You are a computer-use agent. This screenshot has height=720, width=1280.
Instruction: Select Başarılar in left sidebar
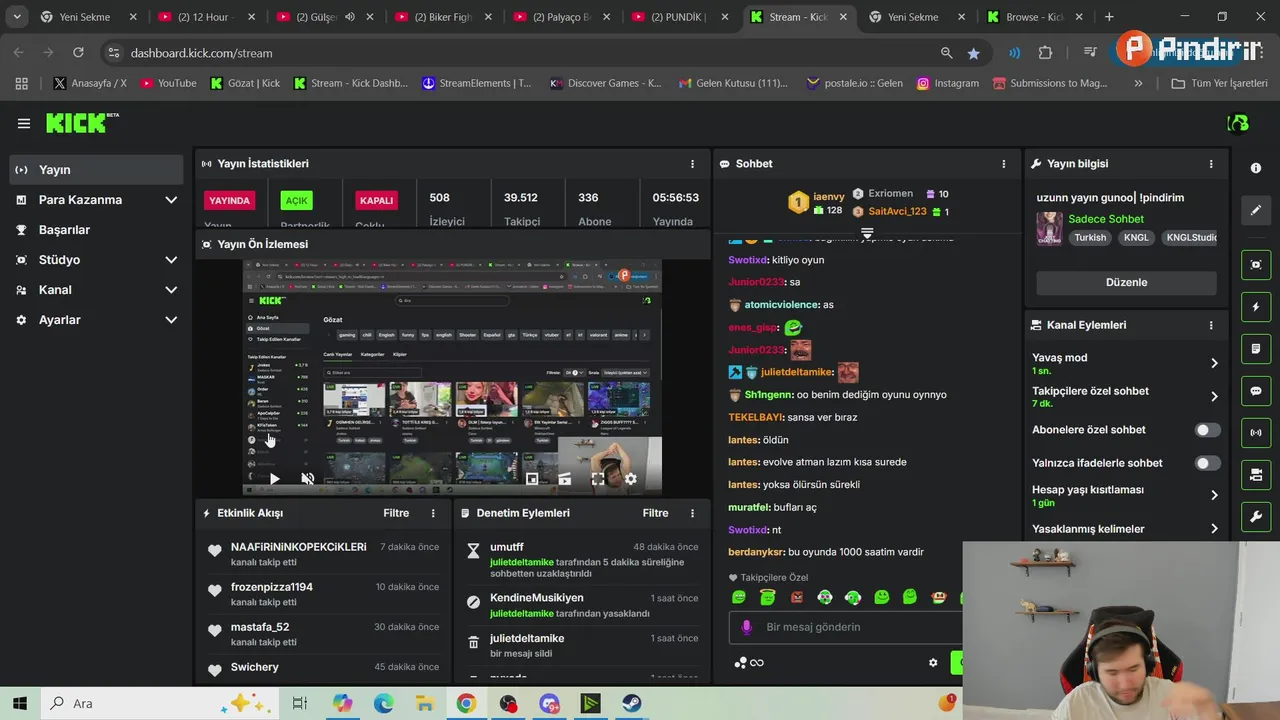[x=97, y=230]
